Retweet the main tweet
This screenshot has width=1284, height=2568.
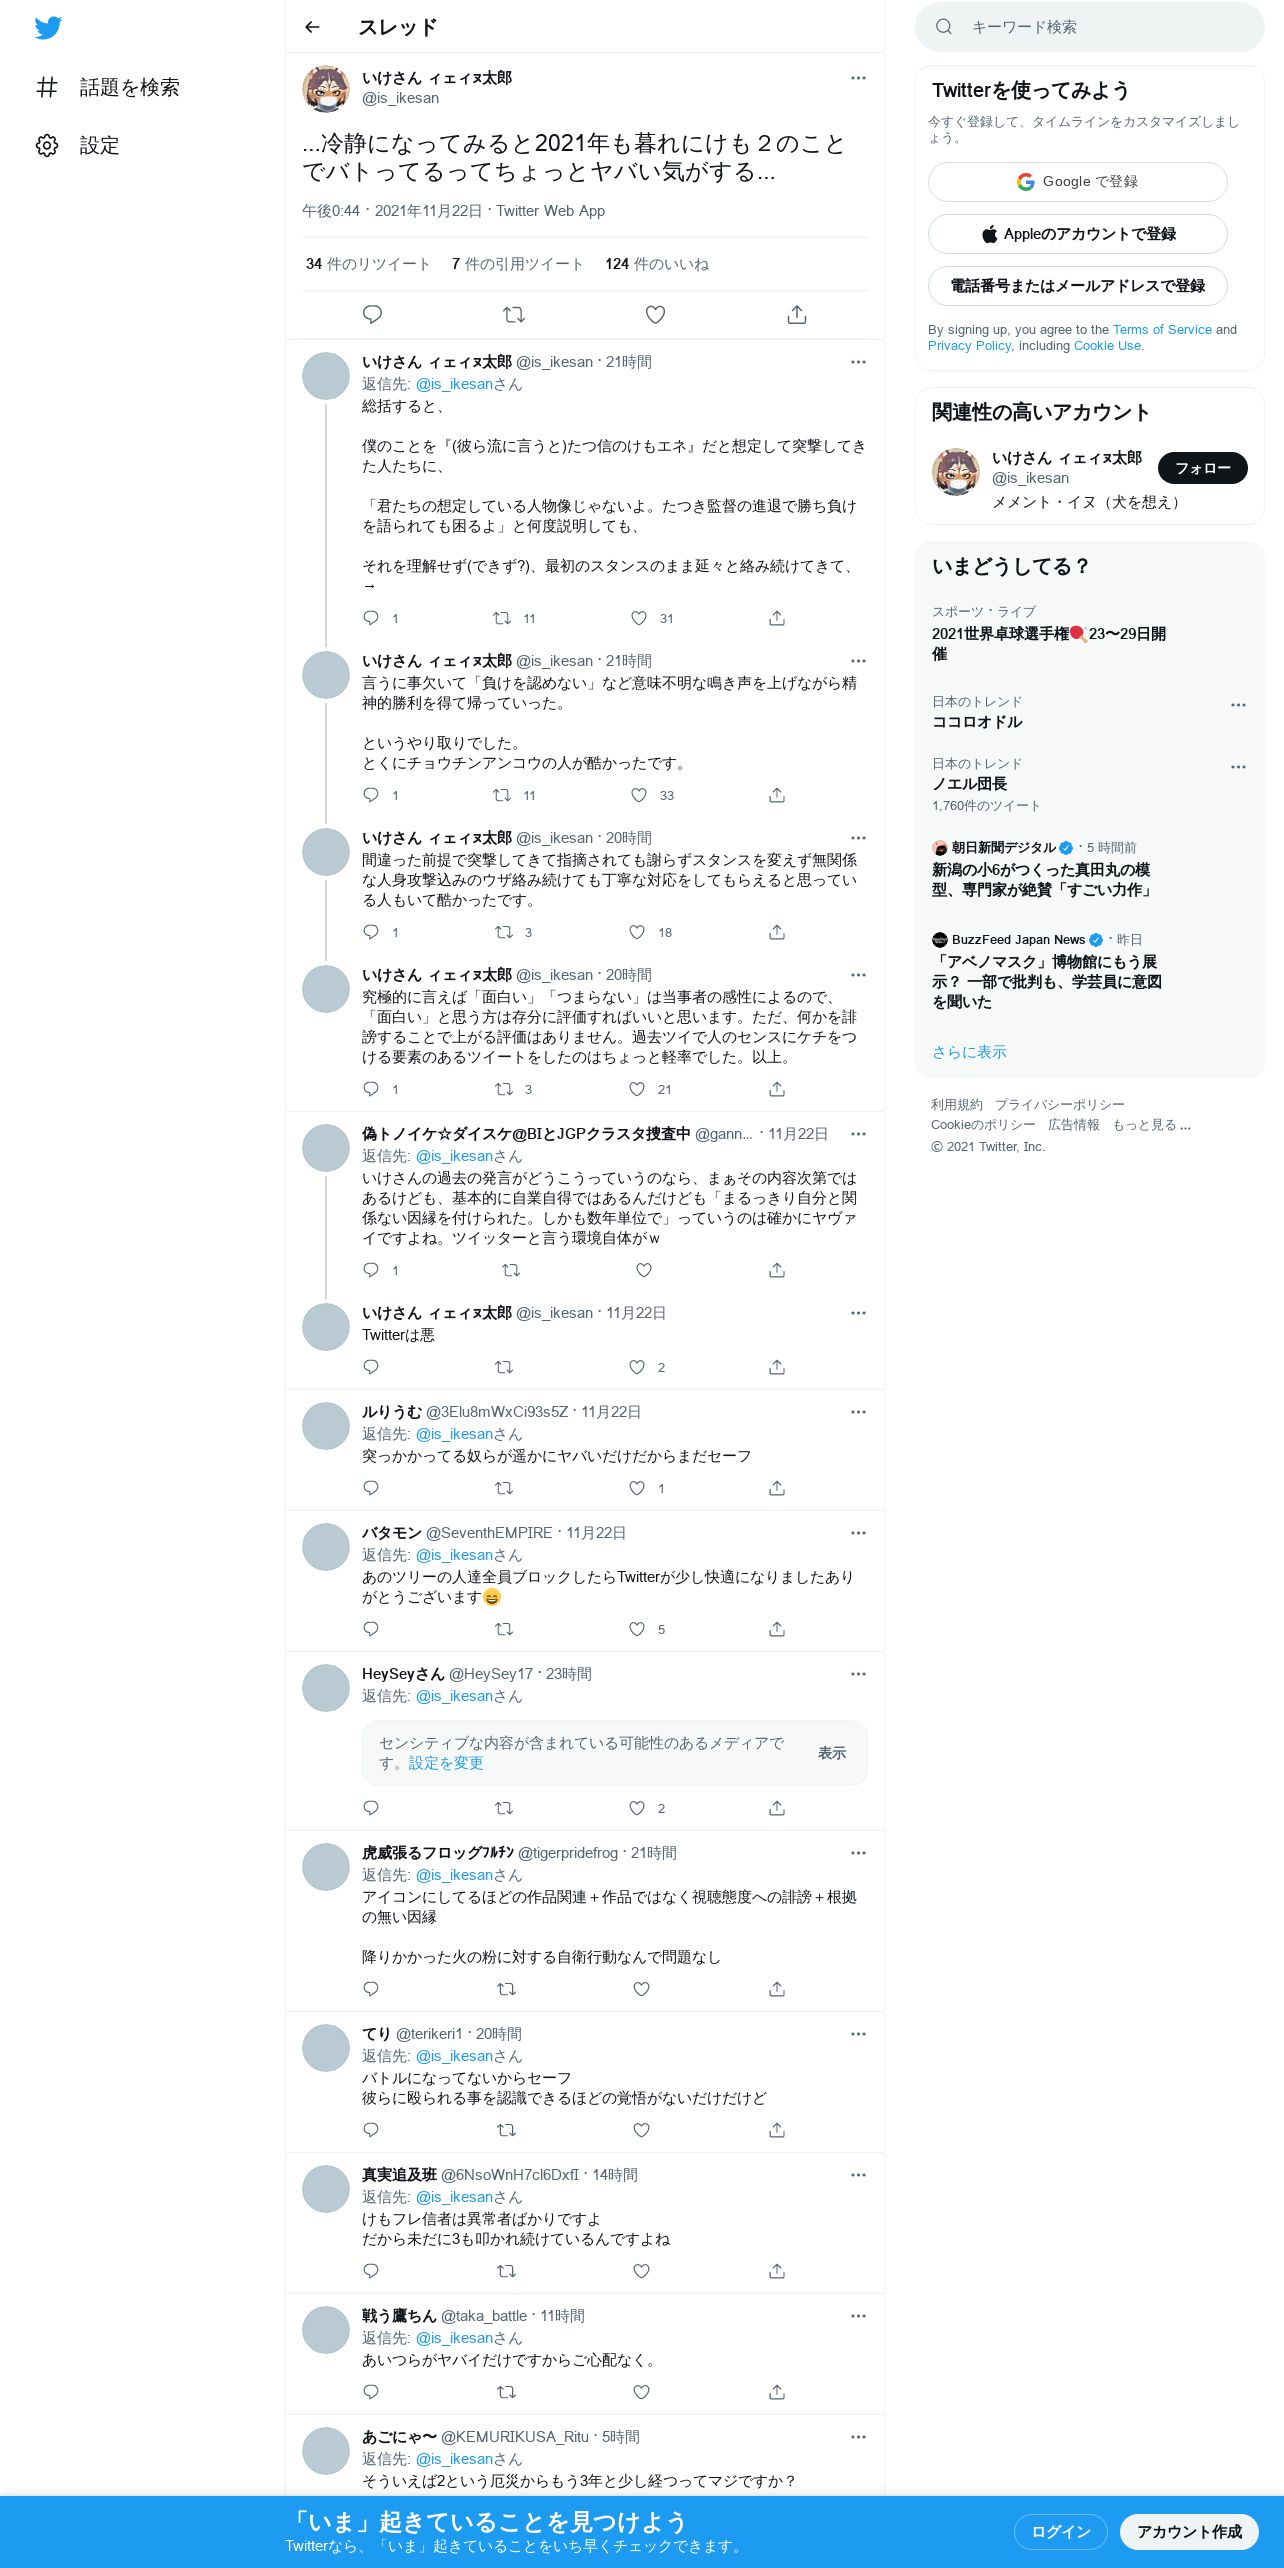click(x=514, y=315)
